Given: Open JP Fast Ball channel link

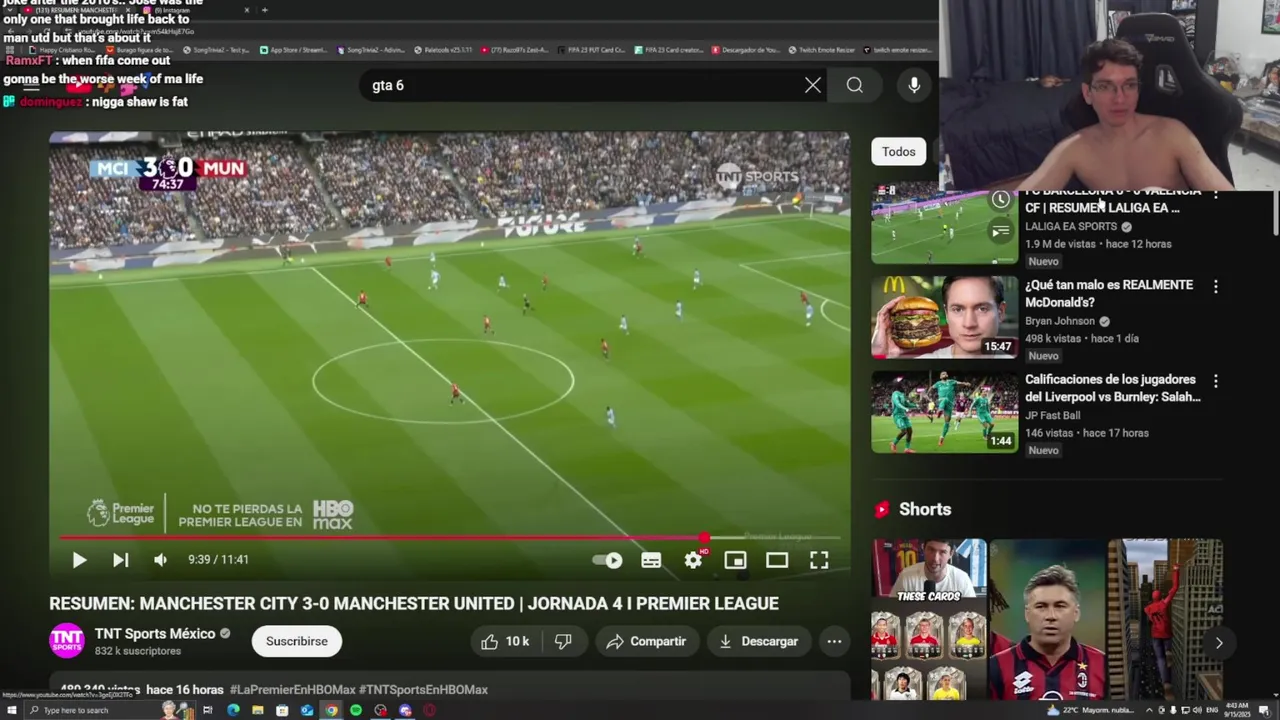Looking at the screenshot, I should point(1052,415).
